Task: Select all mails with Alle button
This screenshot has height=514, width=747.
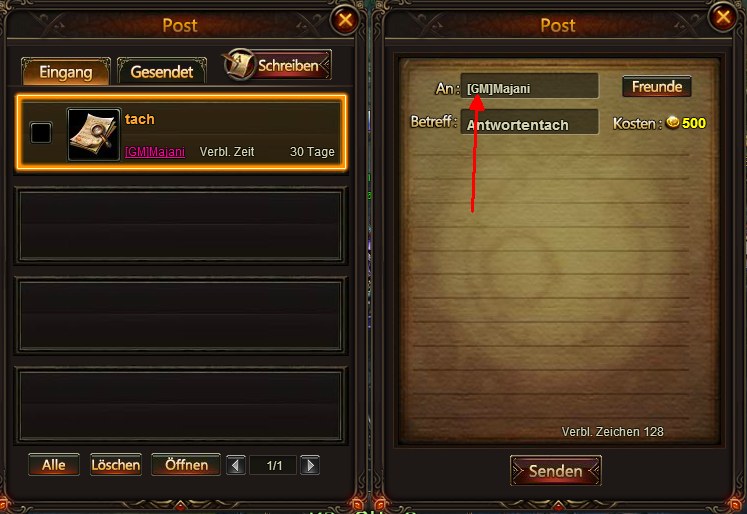Action: pos(54,464)
